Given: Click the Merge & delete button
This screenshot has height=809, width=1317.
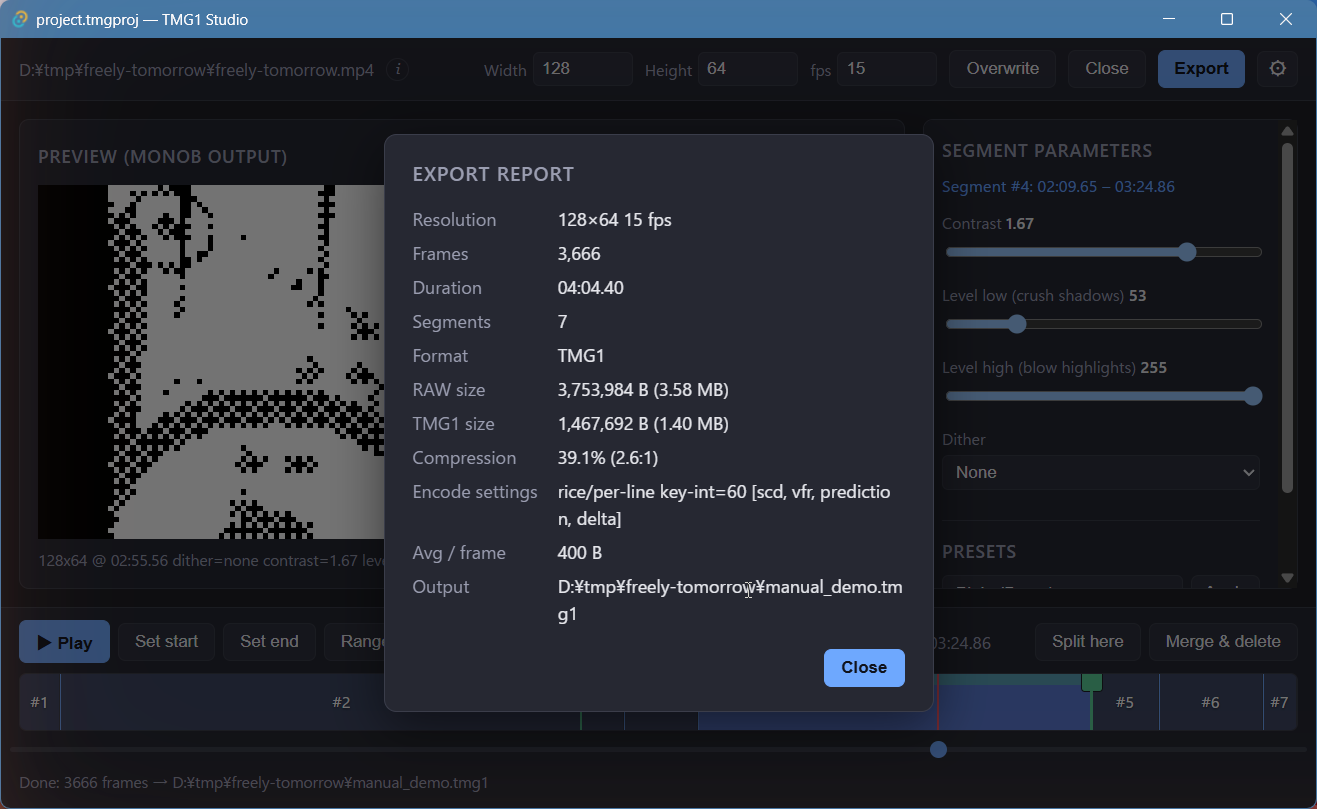Looking at the screenshot, I should 1223,642.
